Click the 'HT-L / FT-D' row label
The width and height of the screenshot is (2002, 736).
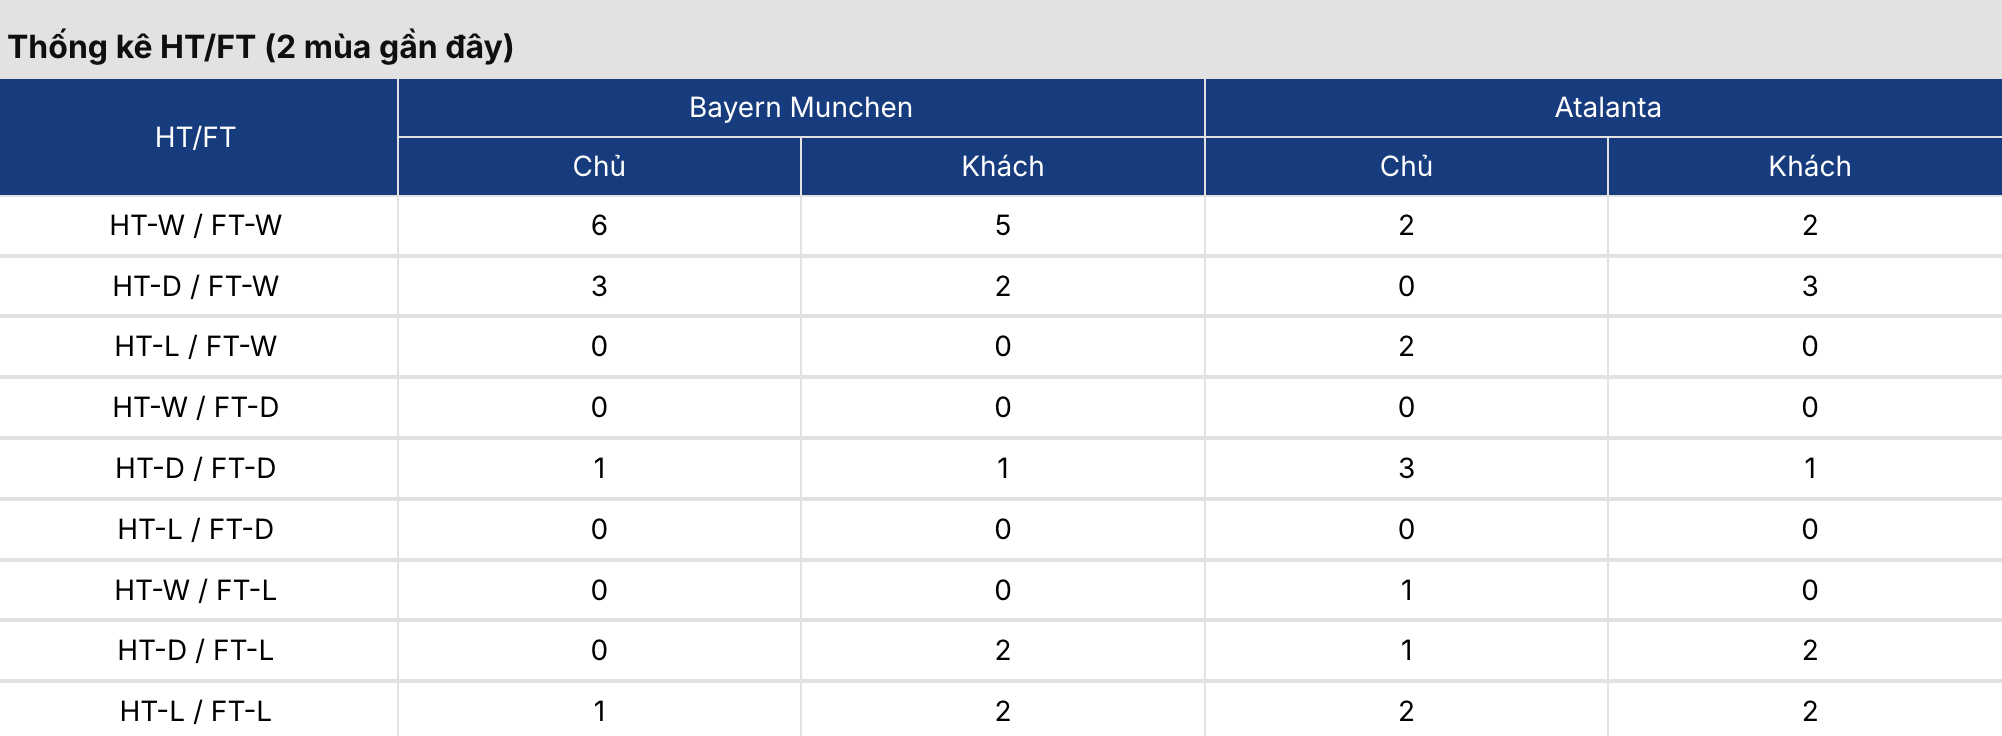click(x=196, y=529)
